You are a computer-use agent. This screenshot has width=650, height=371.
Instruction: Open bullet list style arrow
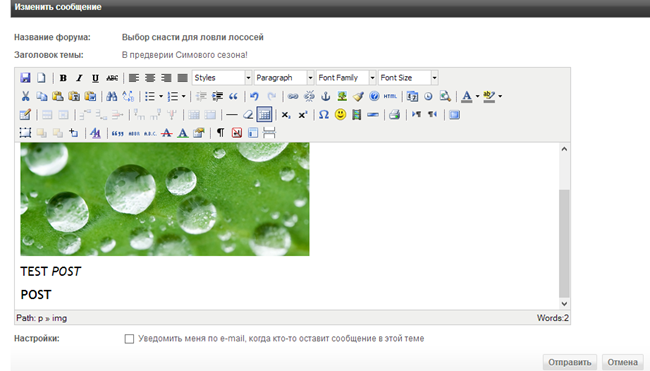tap(161, 96)
